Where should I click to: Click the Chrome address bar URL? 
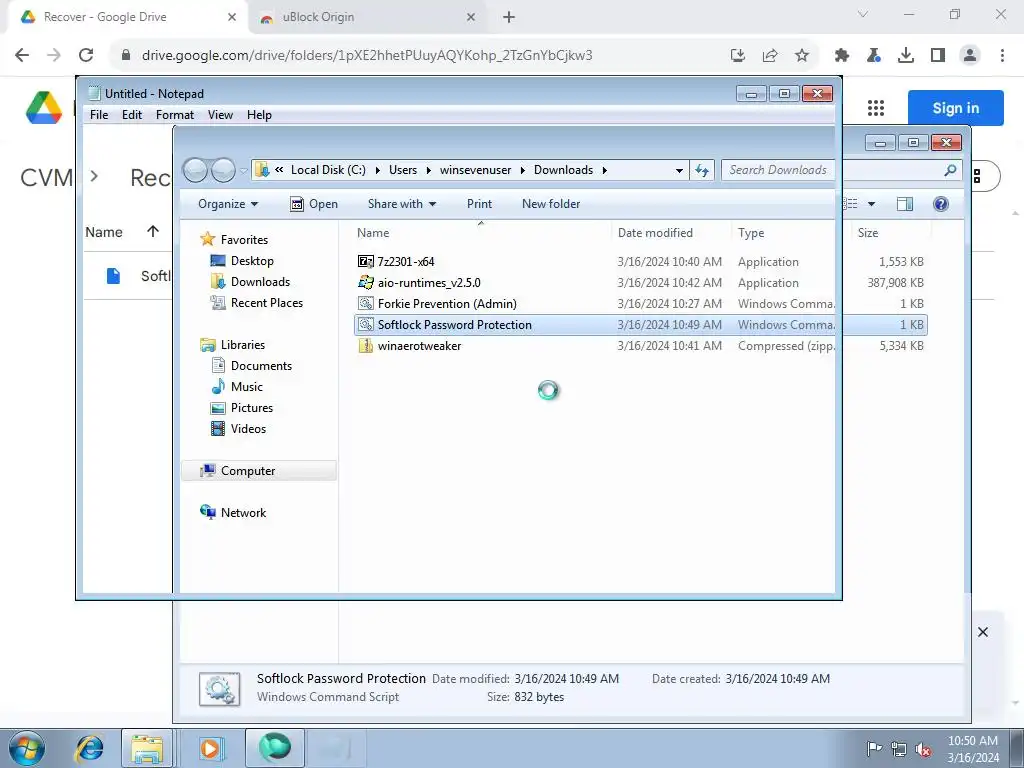pos(367,56)
